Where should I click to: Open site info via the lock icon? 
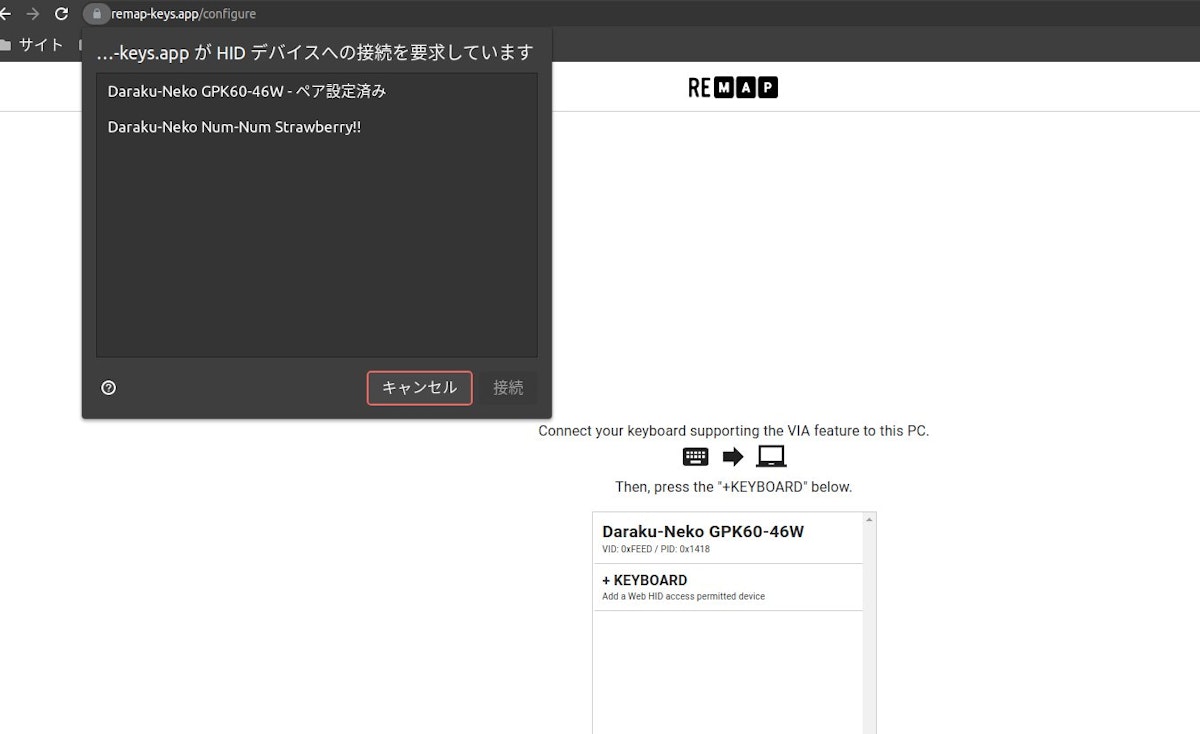(x=96, y=14)
